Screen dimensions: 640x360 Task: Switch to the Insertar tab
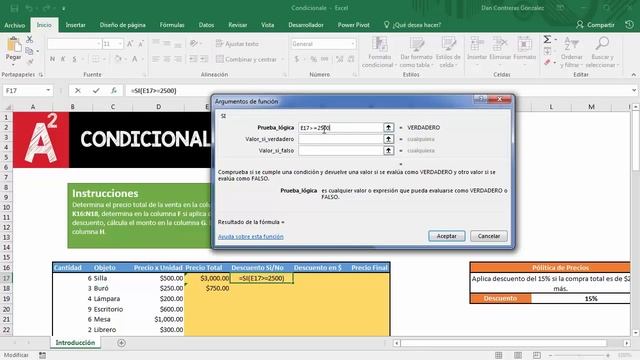(76, 25)
